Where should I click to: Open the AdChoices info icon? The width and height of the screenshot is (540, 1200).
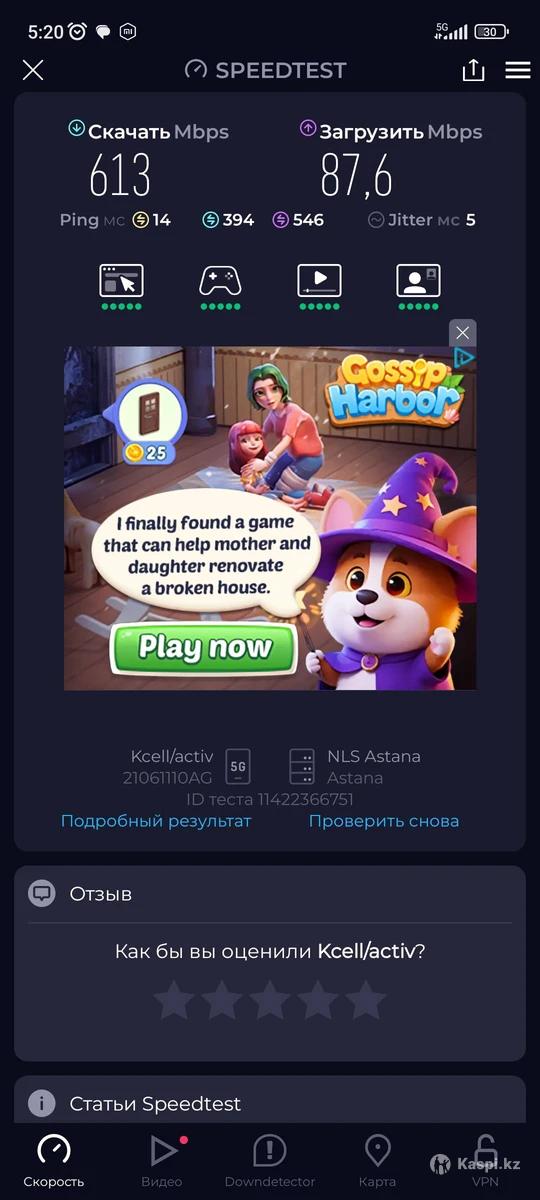coord(464,358)
